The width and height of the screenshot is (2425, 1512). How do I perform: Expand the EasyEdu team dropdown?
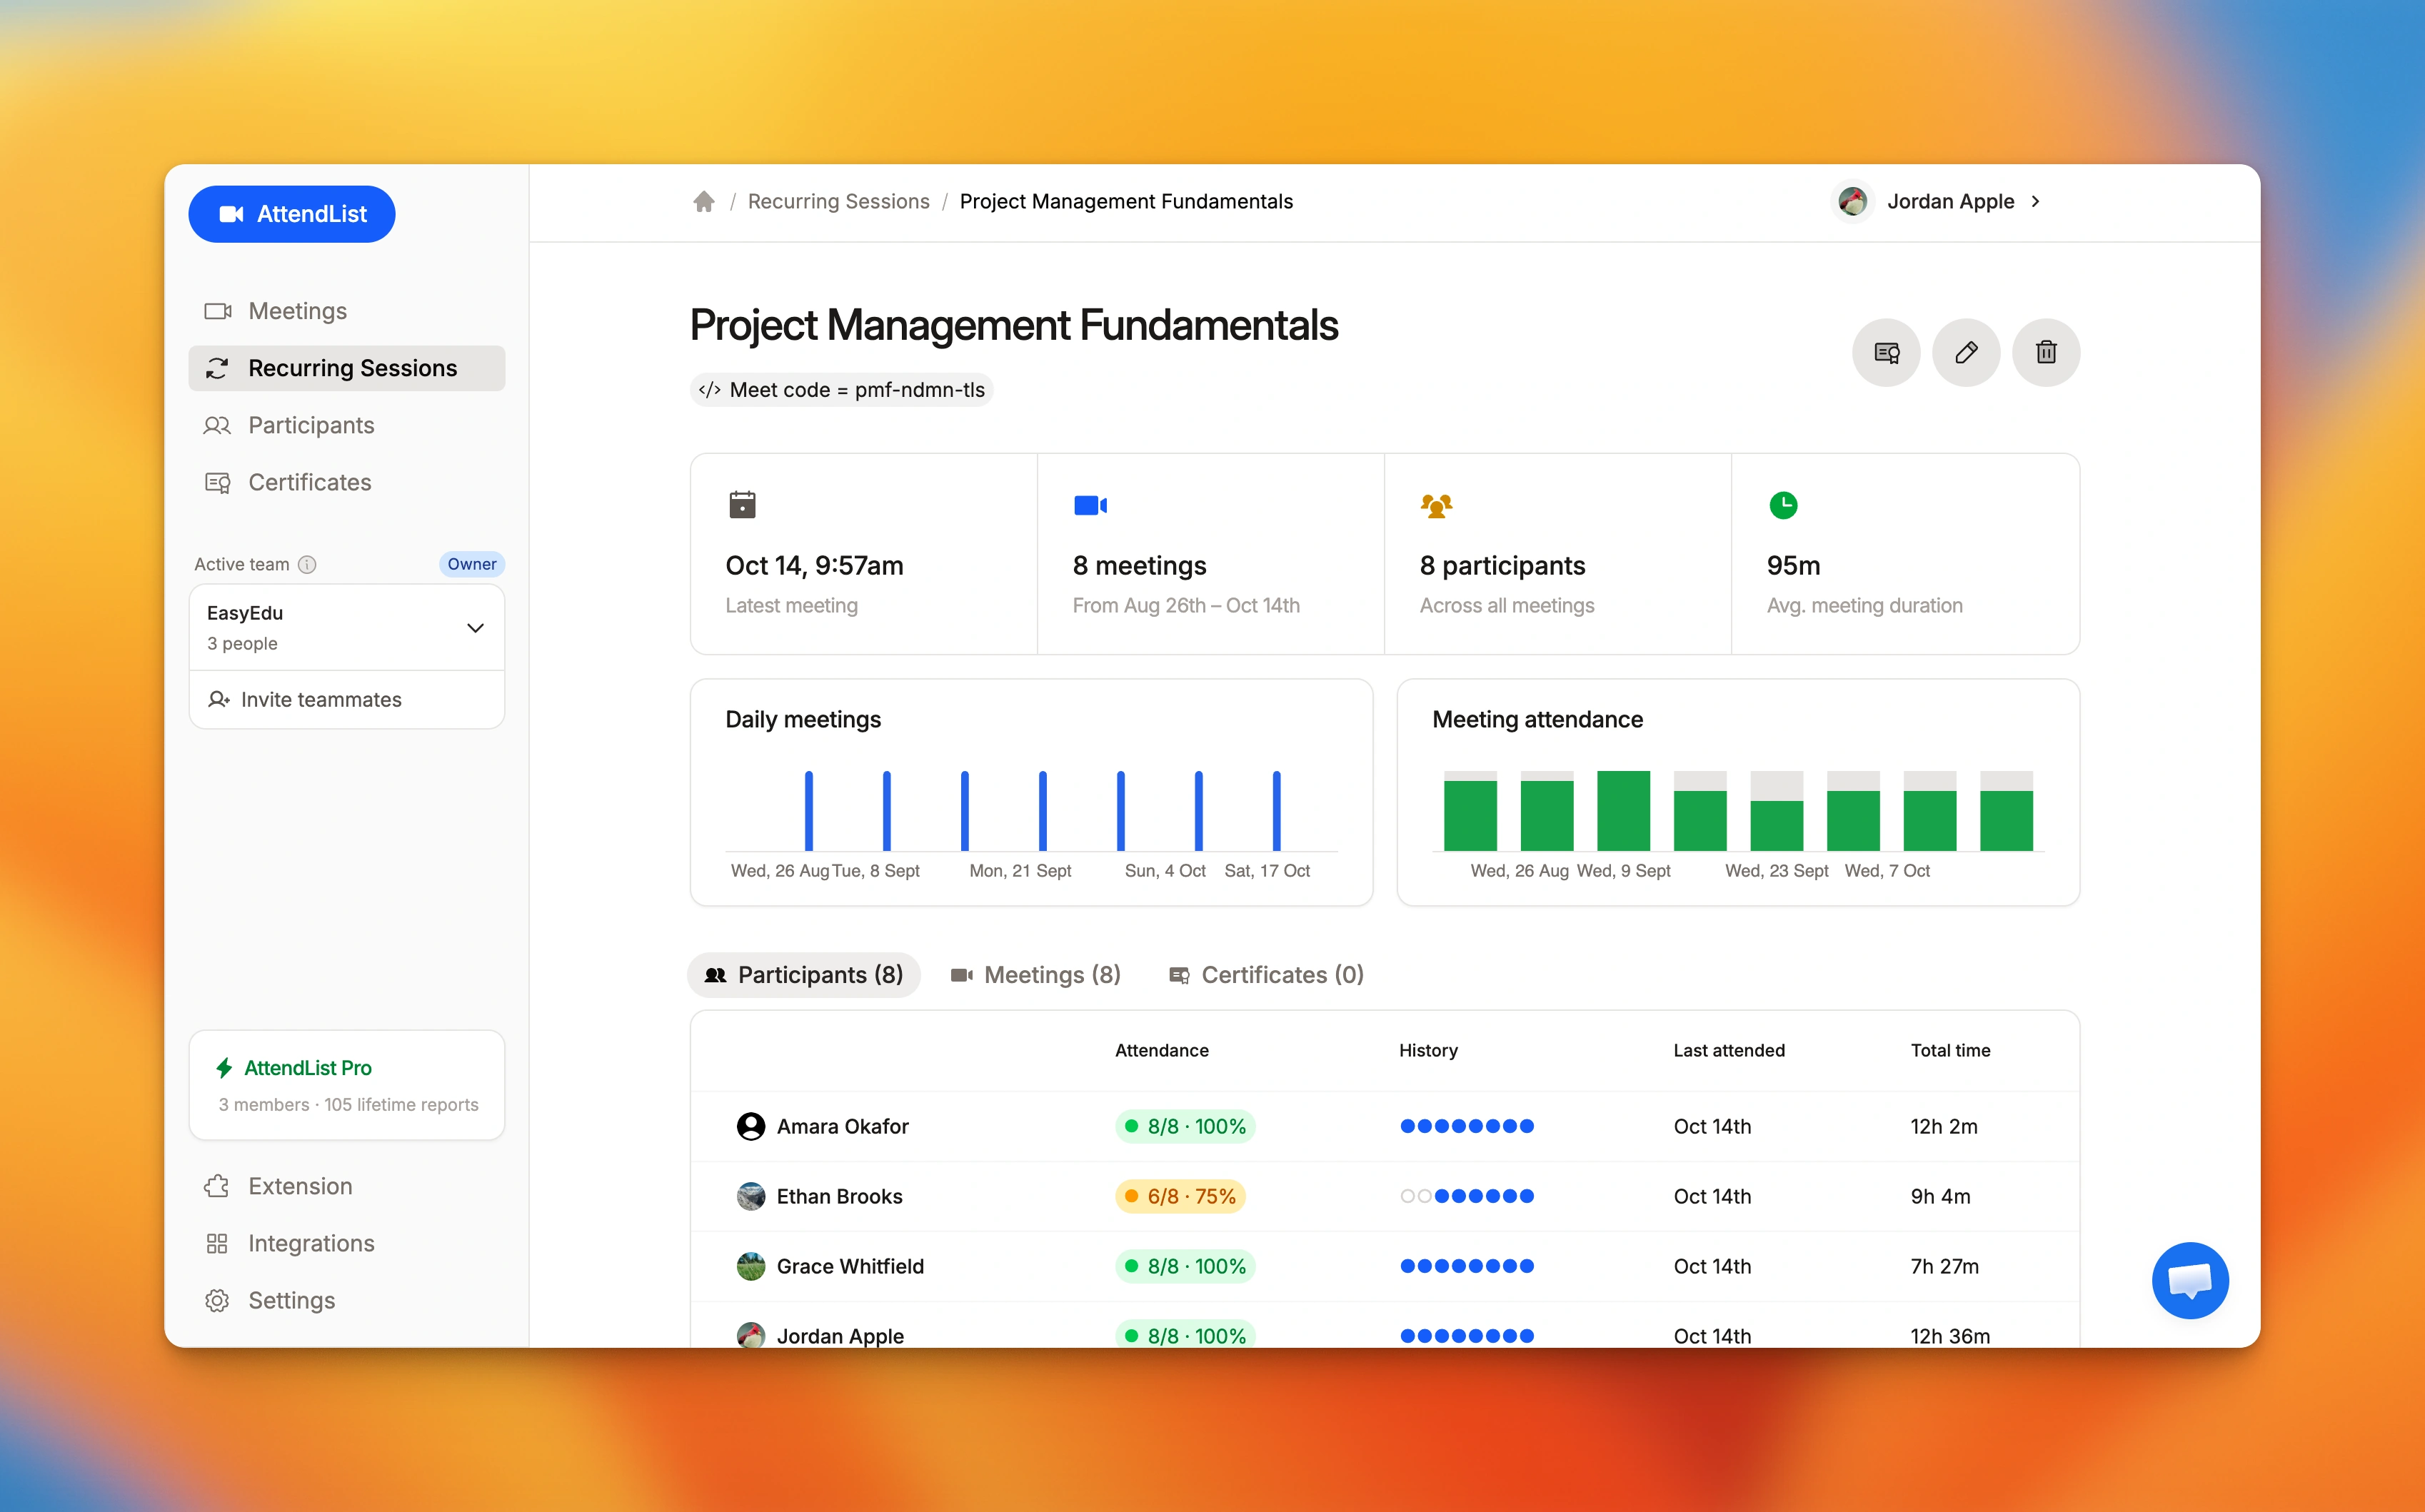(x=346, y=627)
